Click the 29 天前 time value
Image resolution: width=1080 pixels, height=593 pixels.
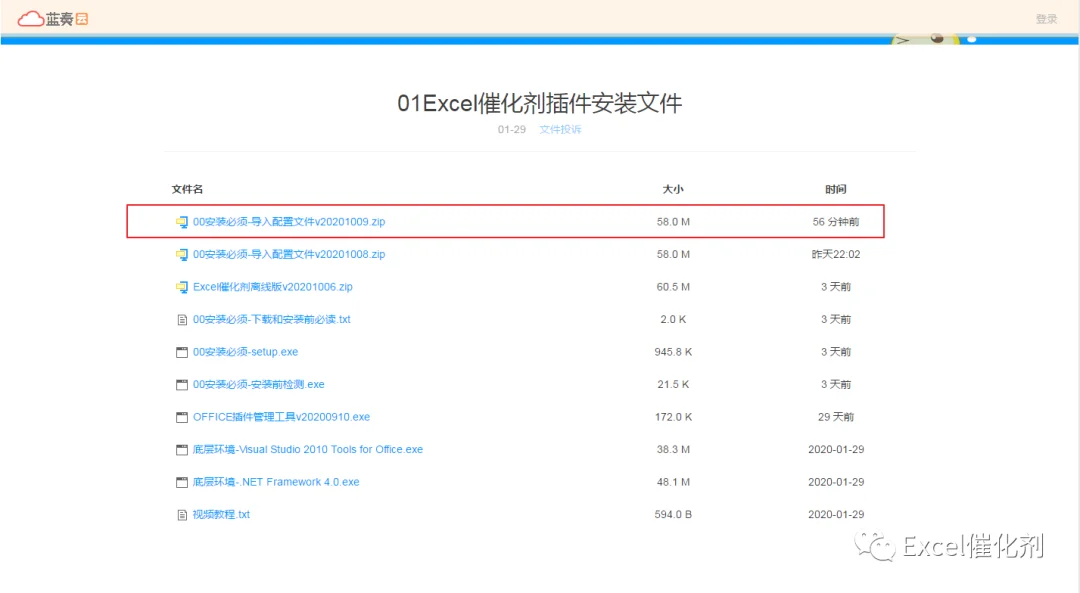(835, 417)
